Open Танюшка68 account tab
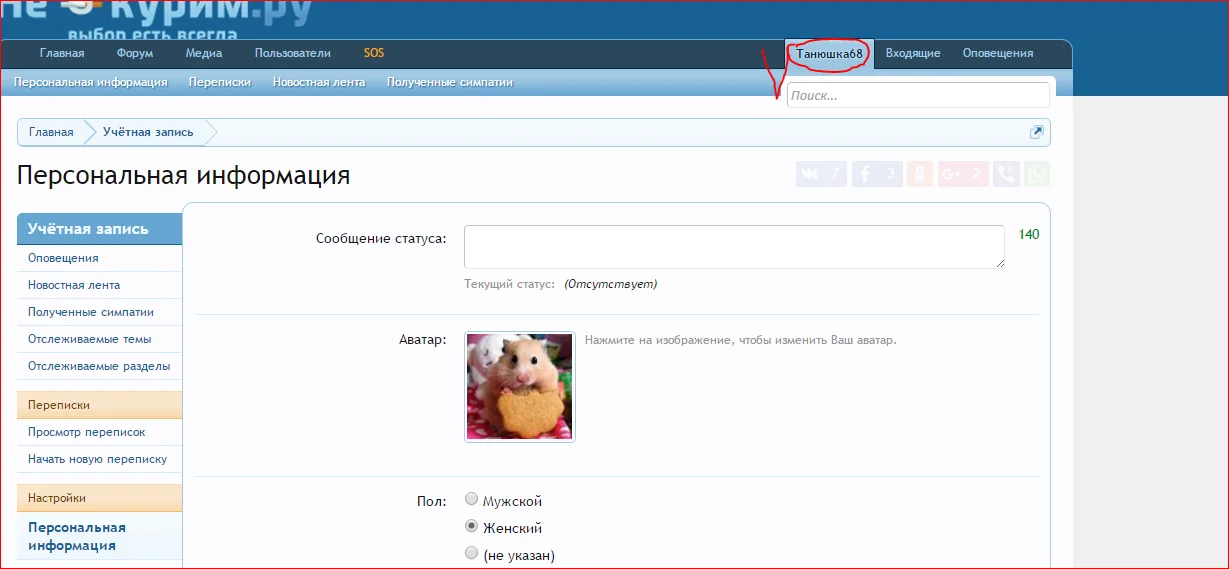This screenshot has height=569, width=1229. pos(829,53)
